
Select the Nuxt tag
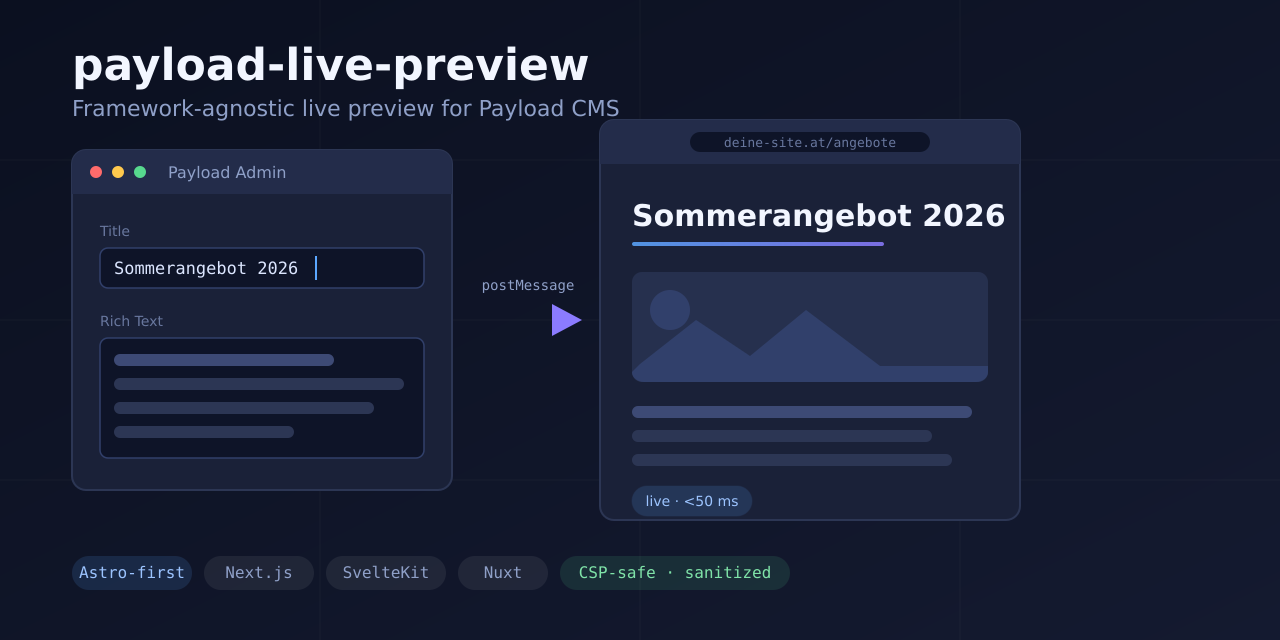(x=503, y=573)
